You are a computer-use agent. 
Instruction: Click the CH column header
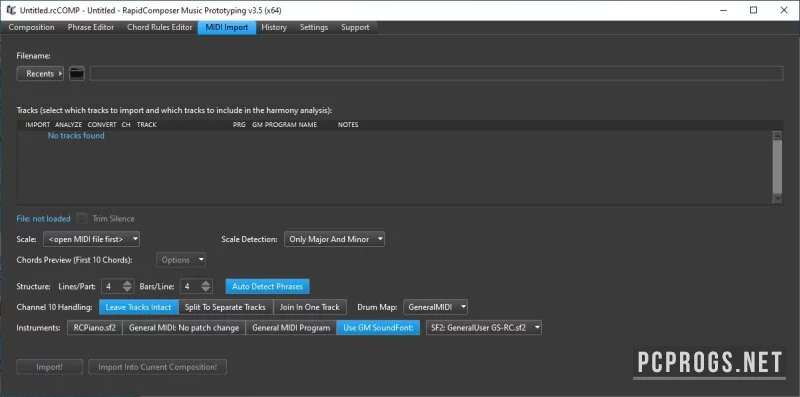[126, 125]
